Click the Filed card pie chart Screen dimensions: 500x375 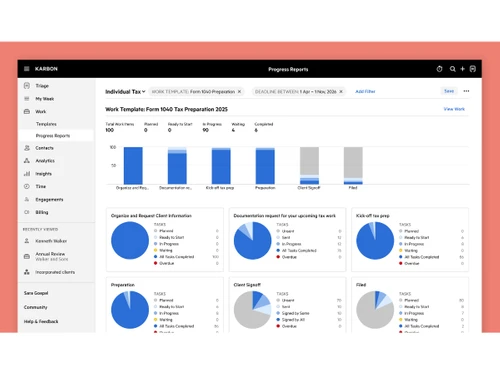pyautogui.click(x=375, y=310)
